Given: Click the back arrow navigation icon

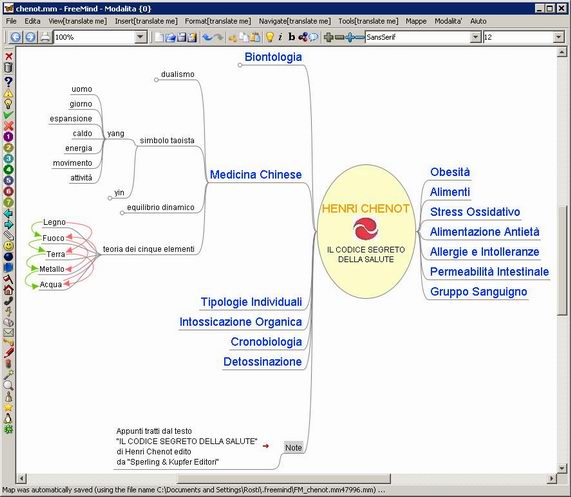Looking at the screenshot, I should tap(15, 37).
